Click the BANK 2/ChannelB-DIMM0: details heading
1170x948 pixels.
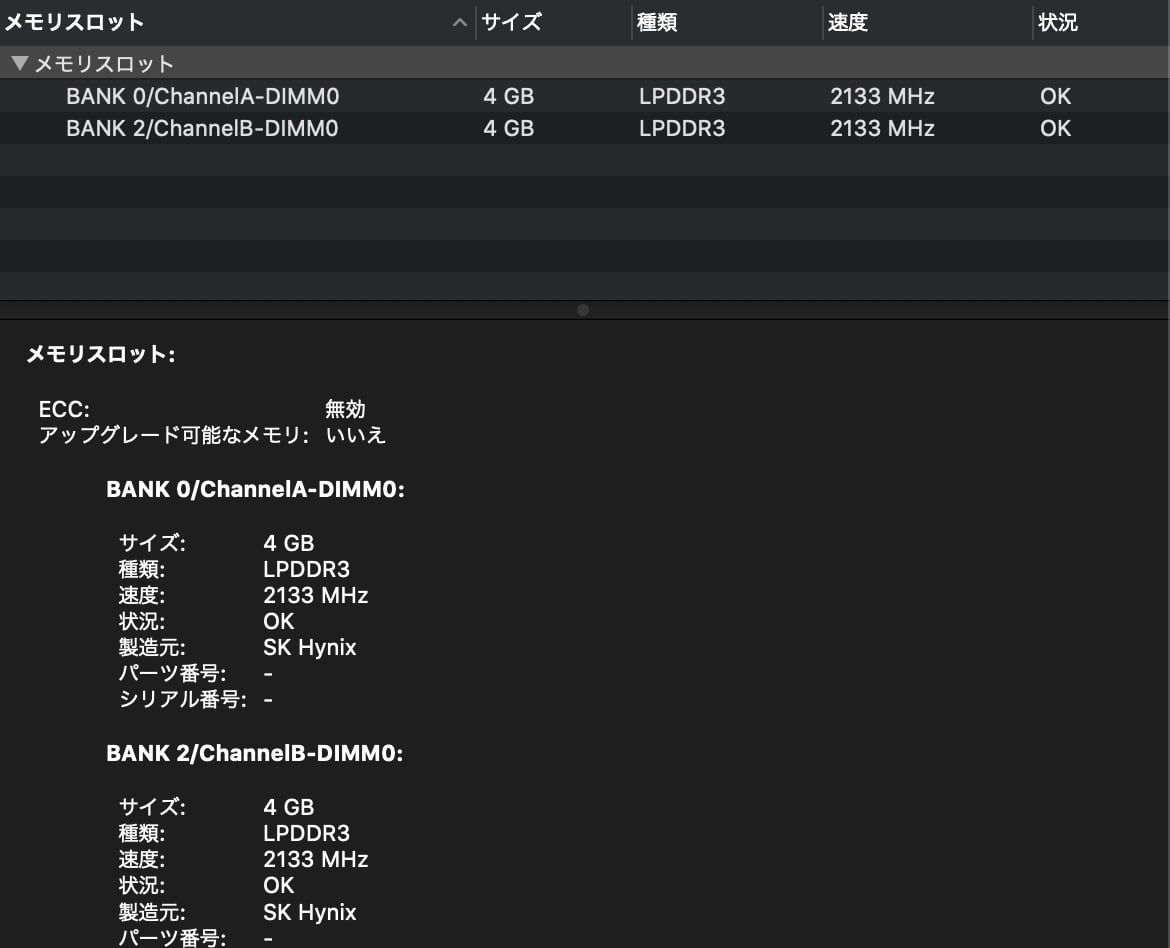pyautogui.click(x=255, y=754)
